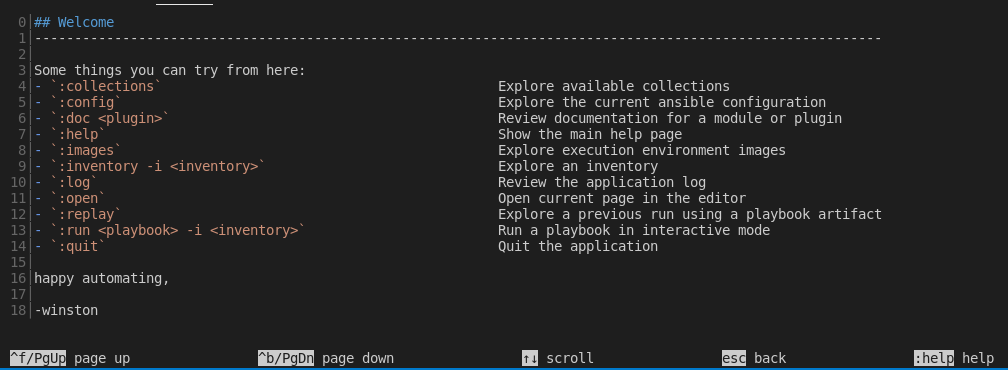Click 'Show the main help page' text
This screenshot has height=370, width=1008.
pos(590,134)
